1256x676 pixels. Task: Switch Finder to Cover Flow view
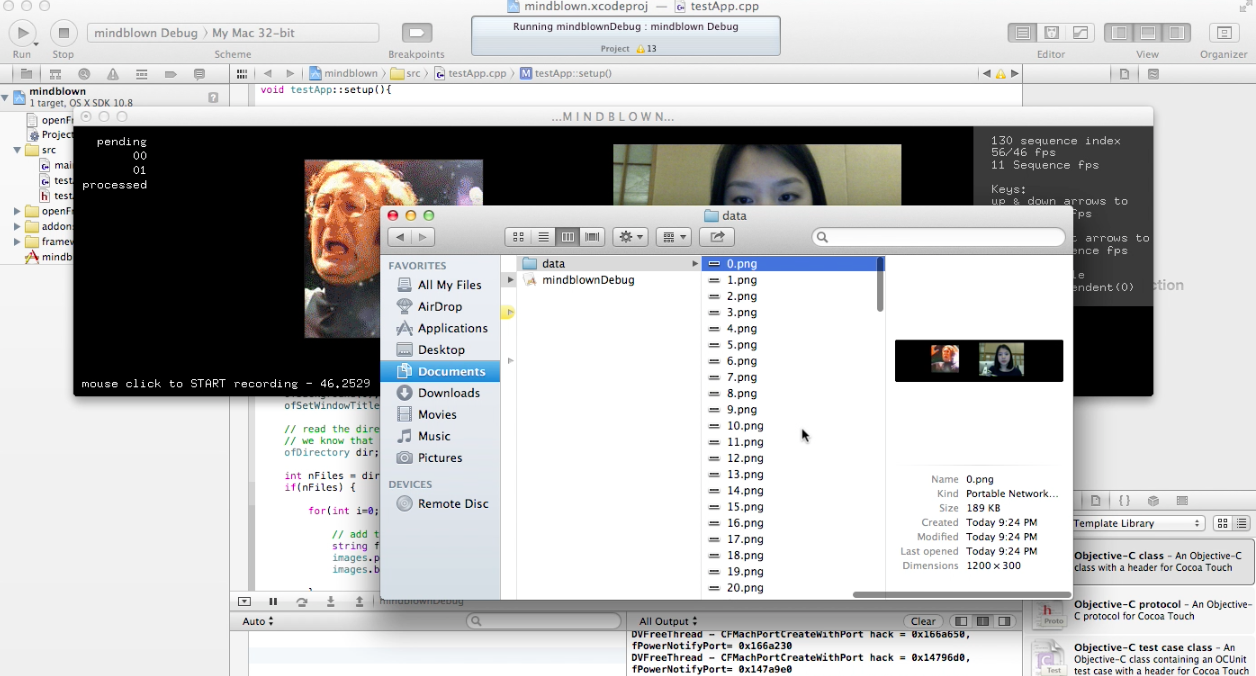(x=592, y=237)
